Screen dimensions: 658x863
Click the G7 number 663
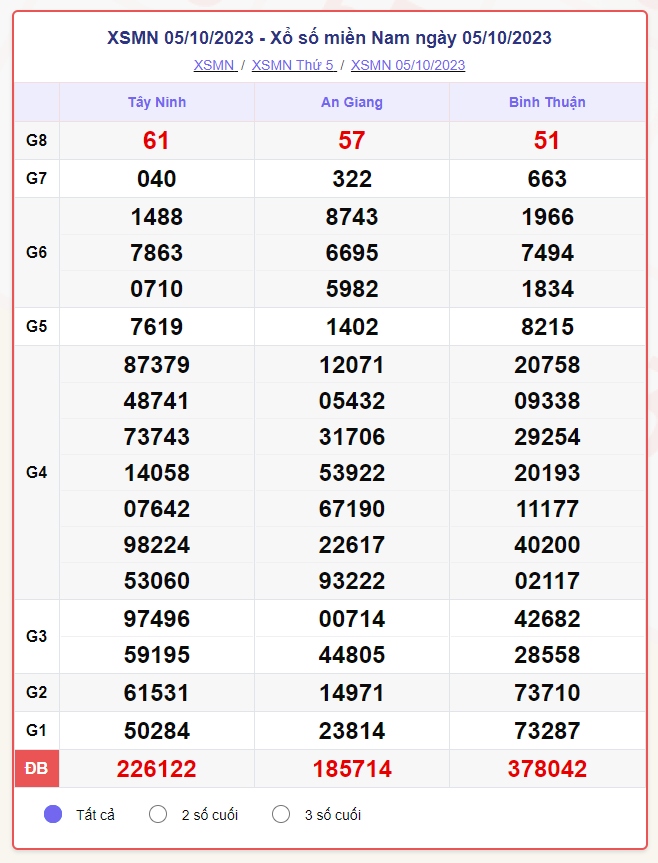(547, 179)
